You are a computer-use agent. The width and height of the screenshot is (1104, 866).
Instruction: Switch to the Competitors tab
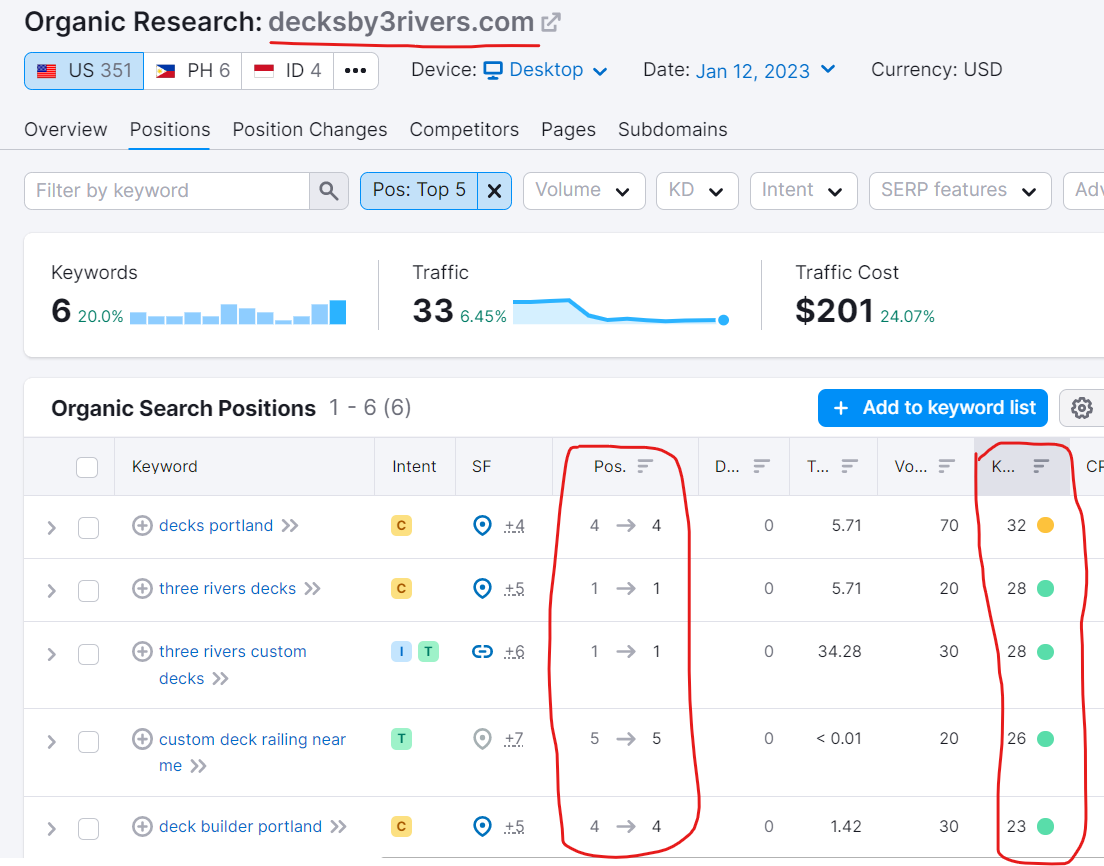(x=464, y=129)
